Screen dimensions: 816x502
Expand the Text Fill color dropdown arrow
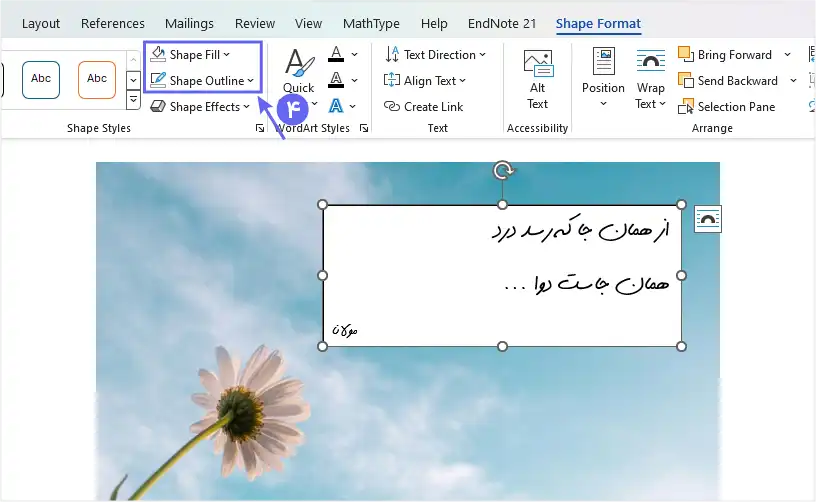354,55
